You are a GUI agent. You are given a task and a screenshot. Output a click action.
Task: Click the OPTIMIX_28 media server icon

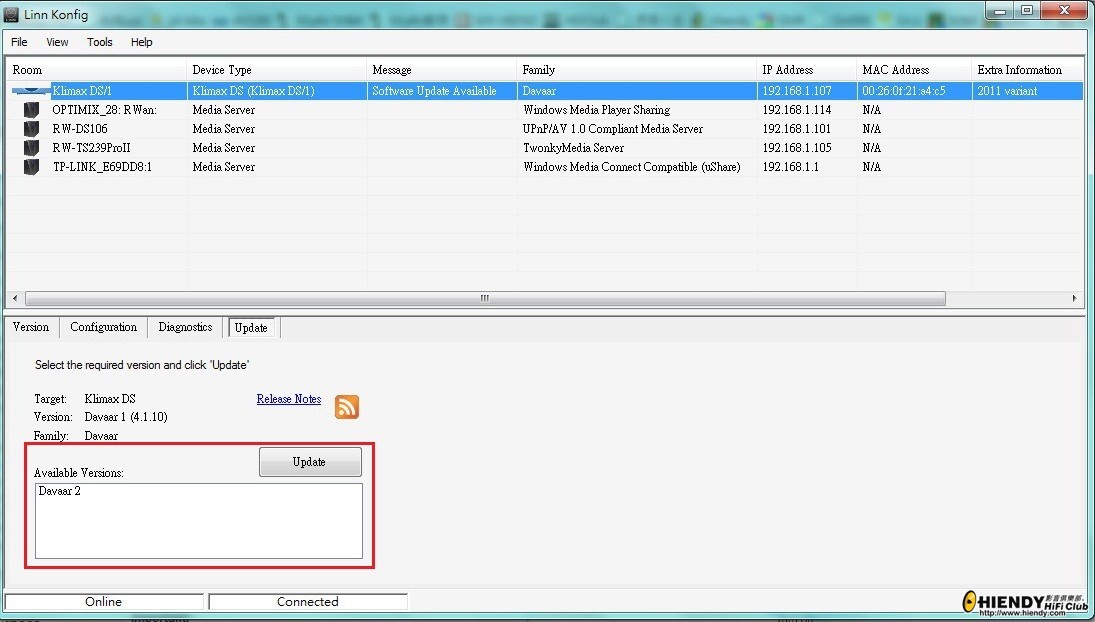pyautogui.click(x=31, y=110)
